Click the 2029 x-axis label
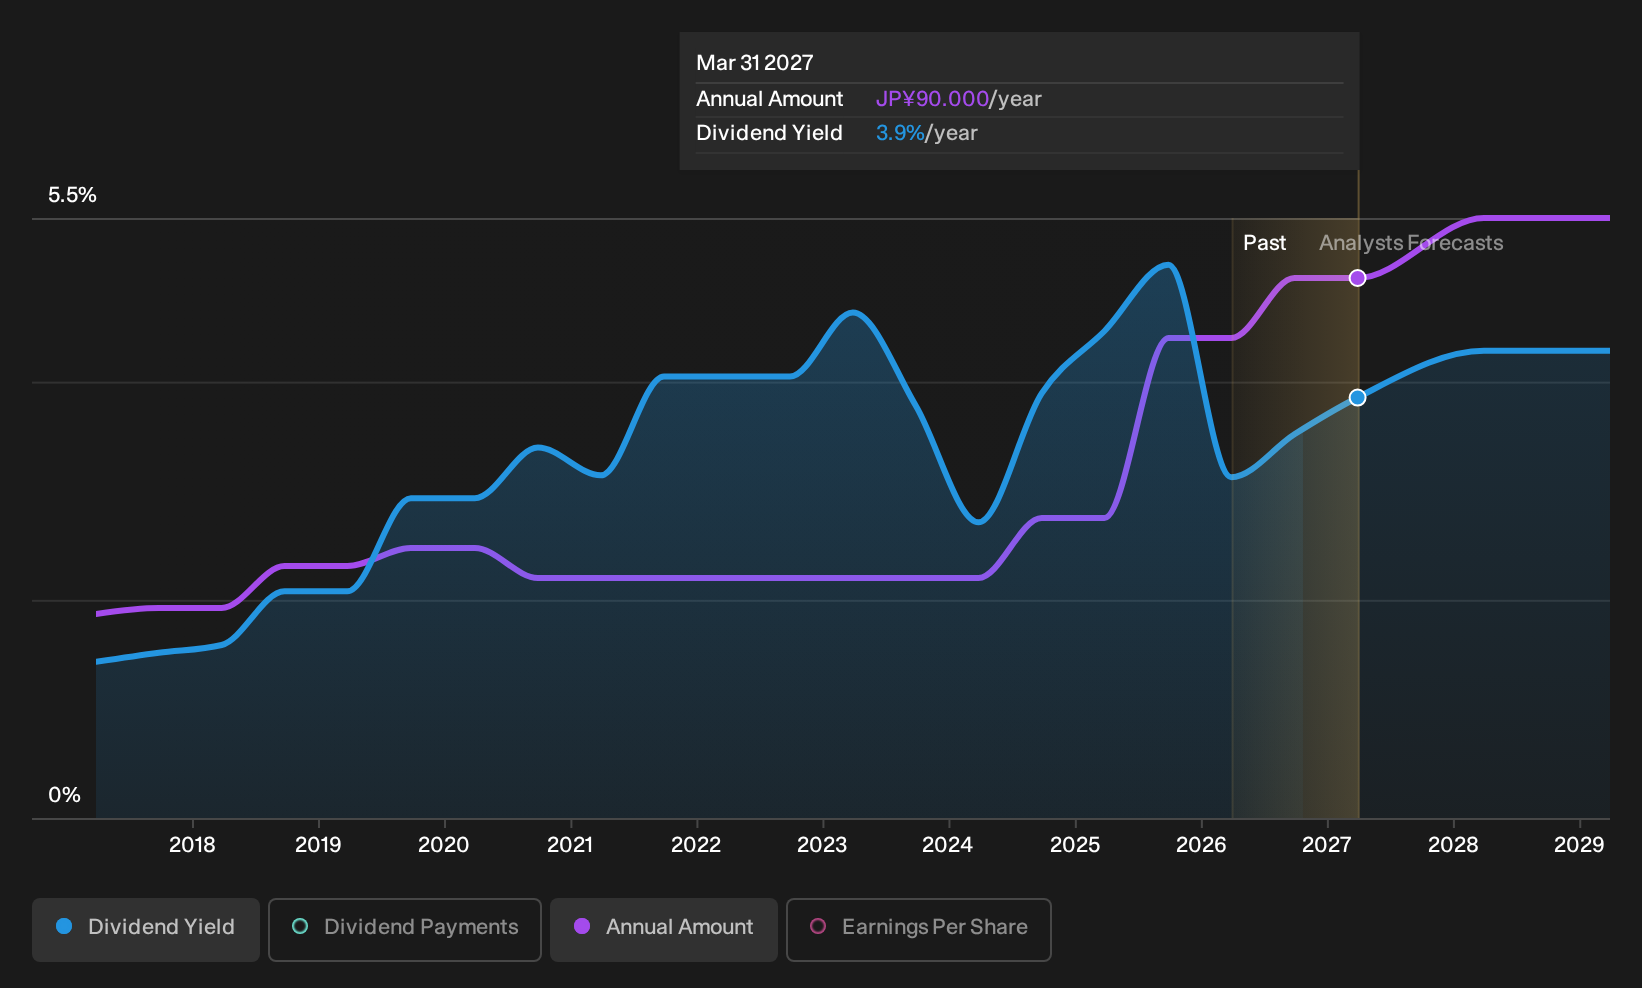Screen dimensions: 1642x988 [x=1579, y=845]
